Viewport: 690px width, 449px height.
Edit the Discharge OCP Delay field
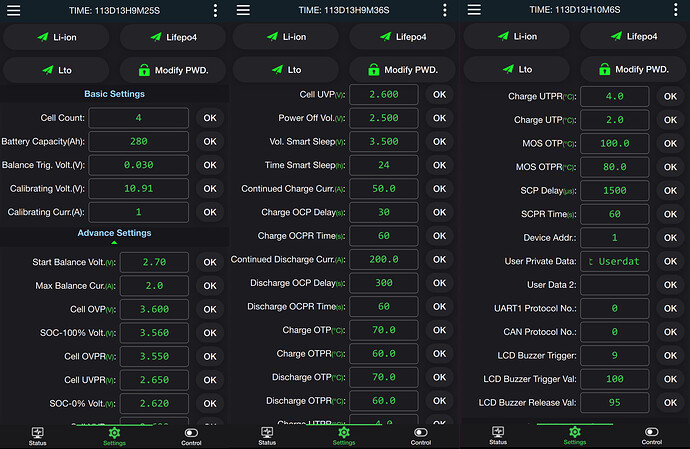[384, 283]
